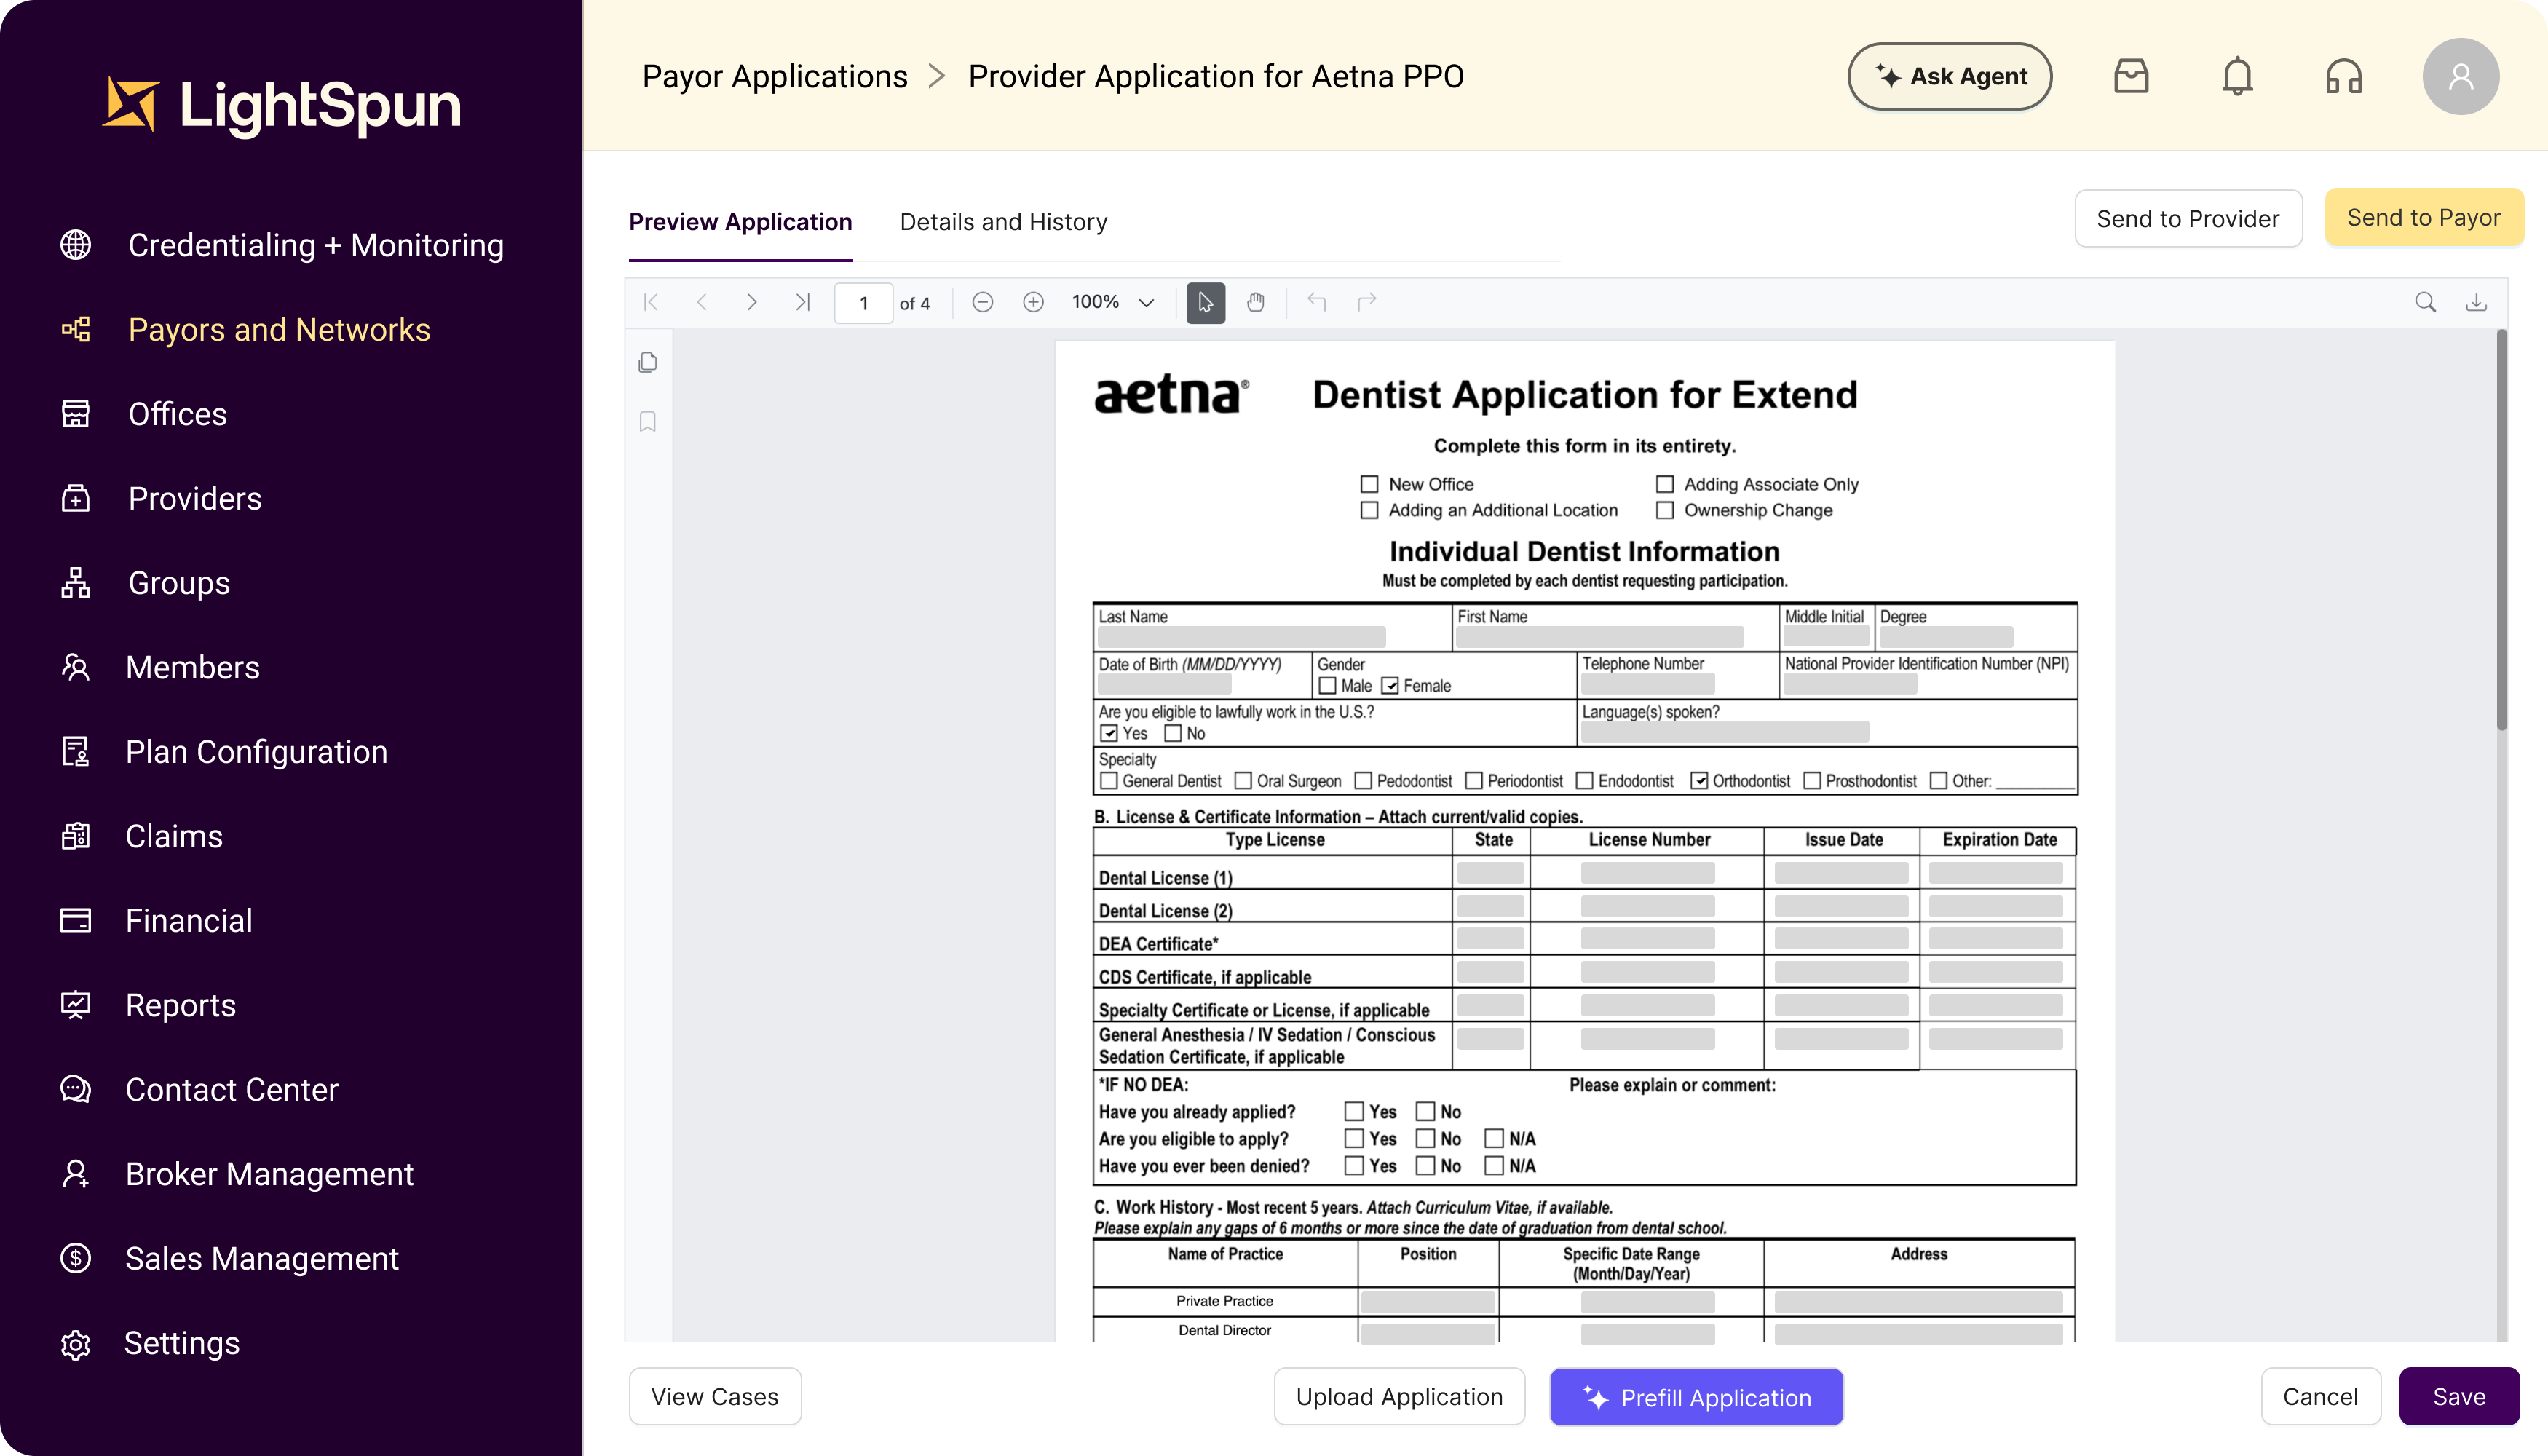This screenshot has height=1456, width=2548.
Task: Open search in PDF viewer
Action: pos(2425,302)
